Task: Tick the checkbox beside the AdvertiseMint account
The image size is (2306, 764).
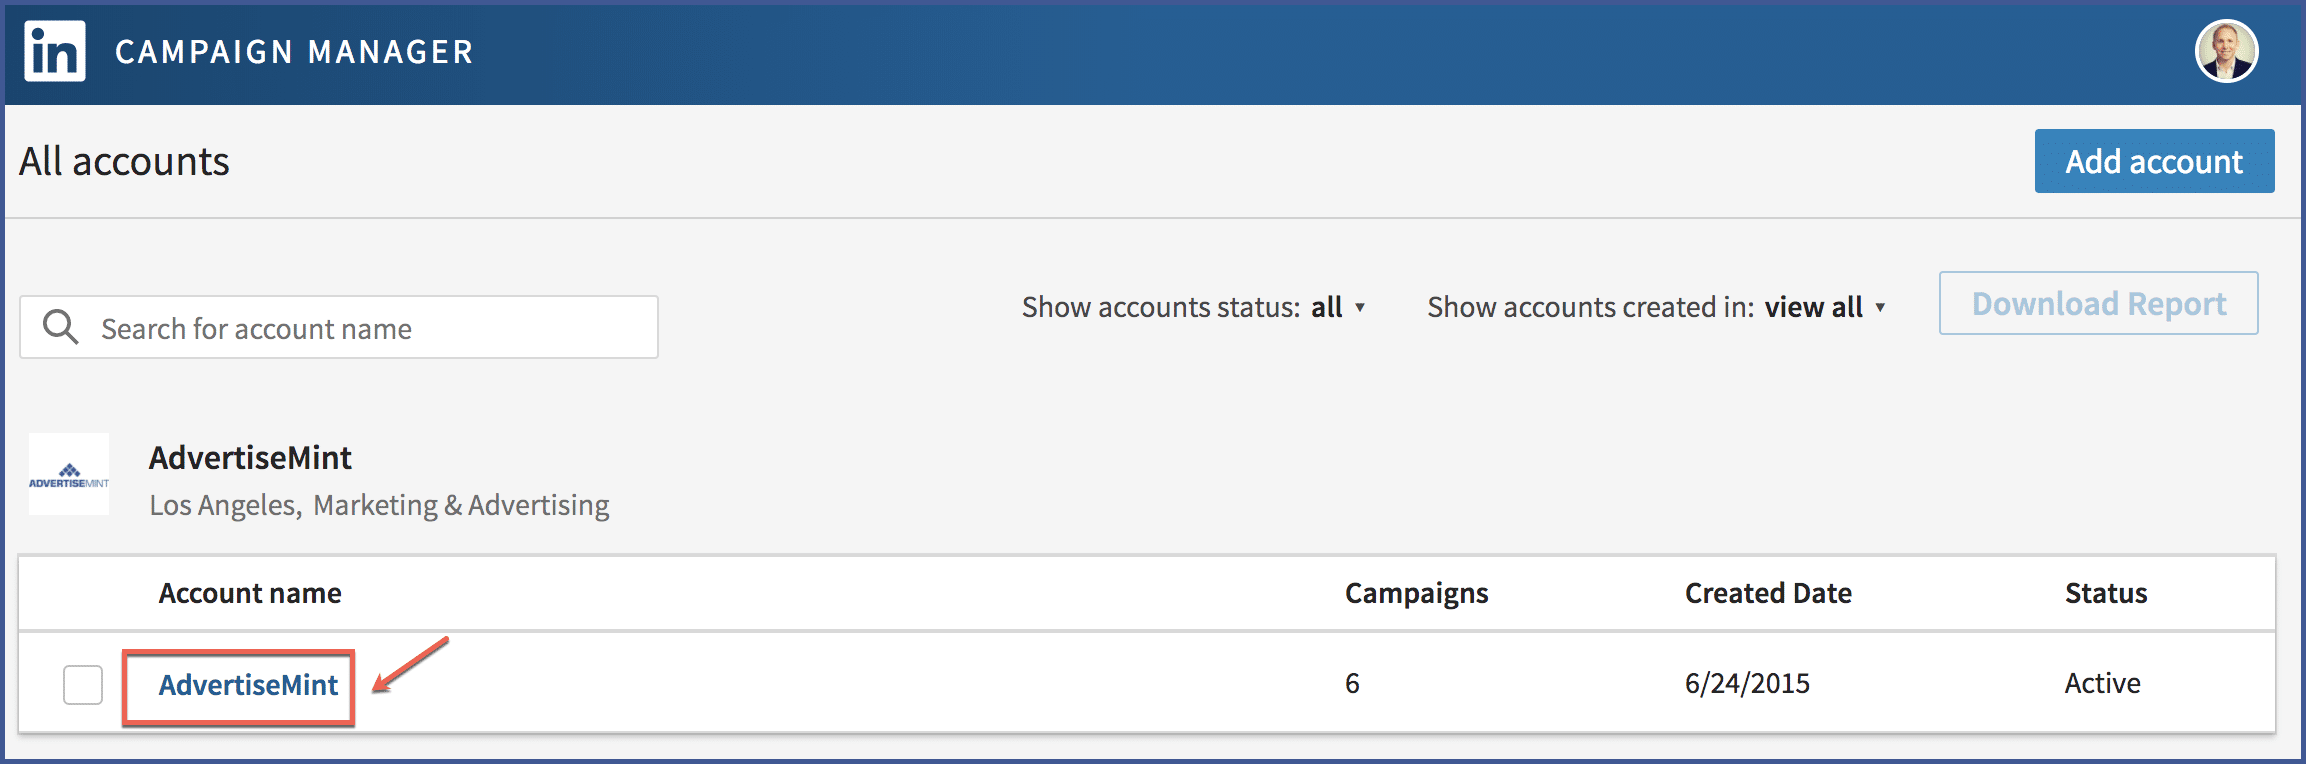Action: pos(83,685)
